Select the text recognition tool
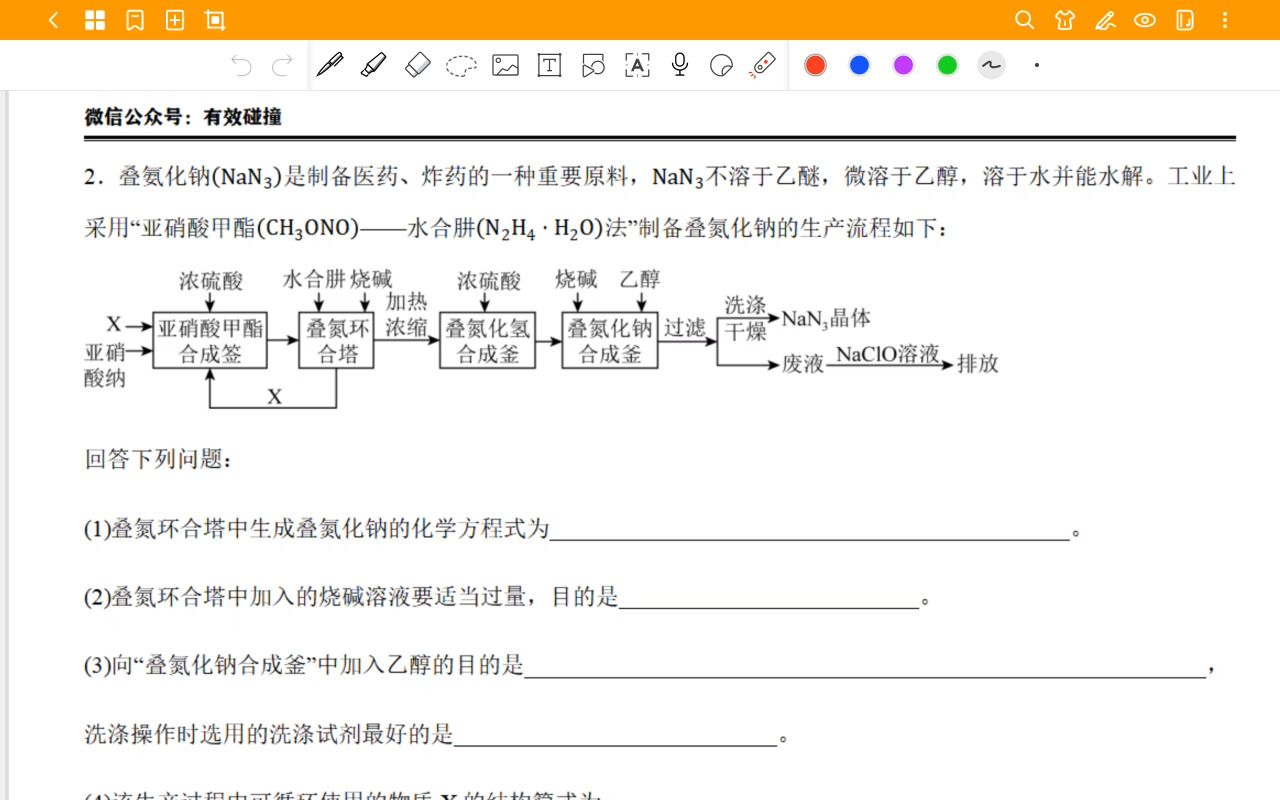The image size is (1280, 800). (637, 66)
